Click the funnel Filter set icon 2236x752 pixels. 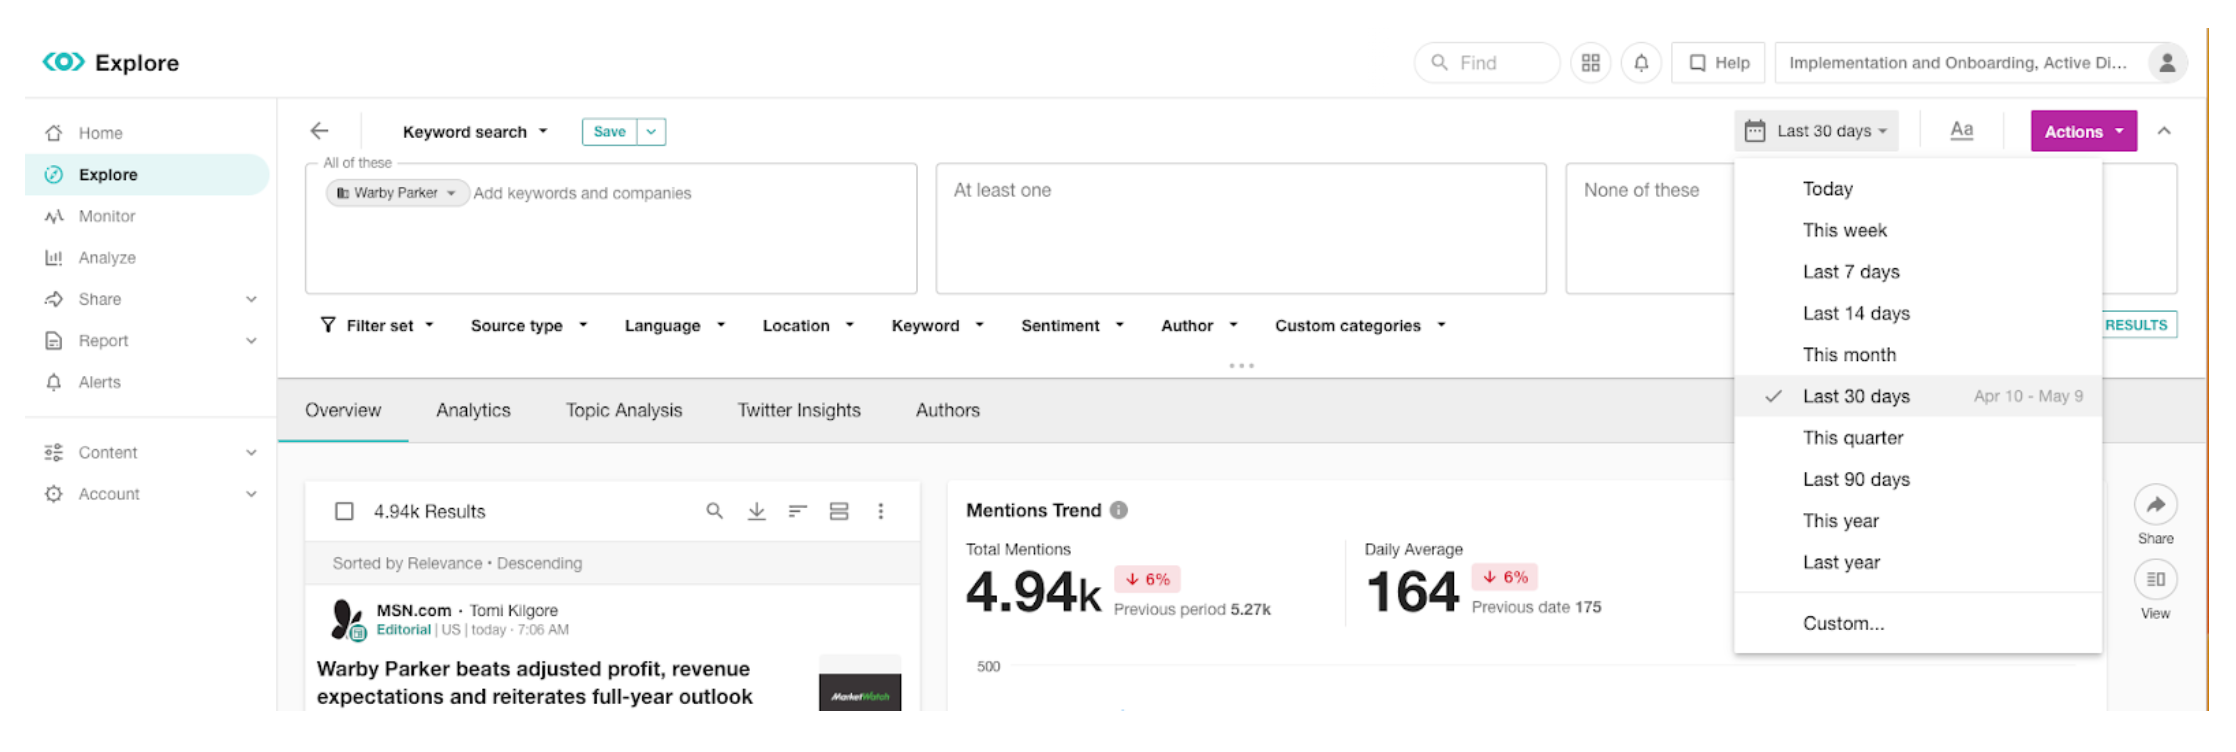tap(327, 325)
